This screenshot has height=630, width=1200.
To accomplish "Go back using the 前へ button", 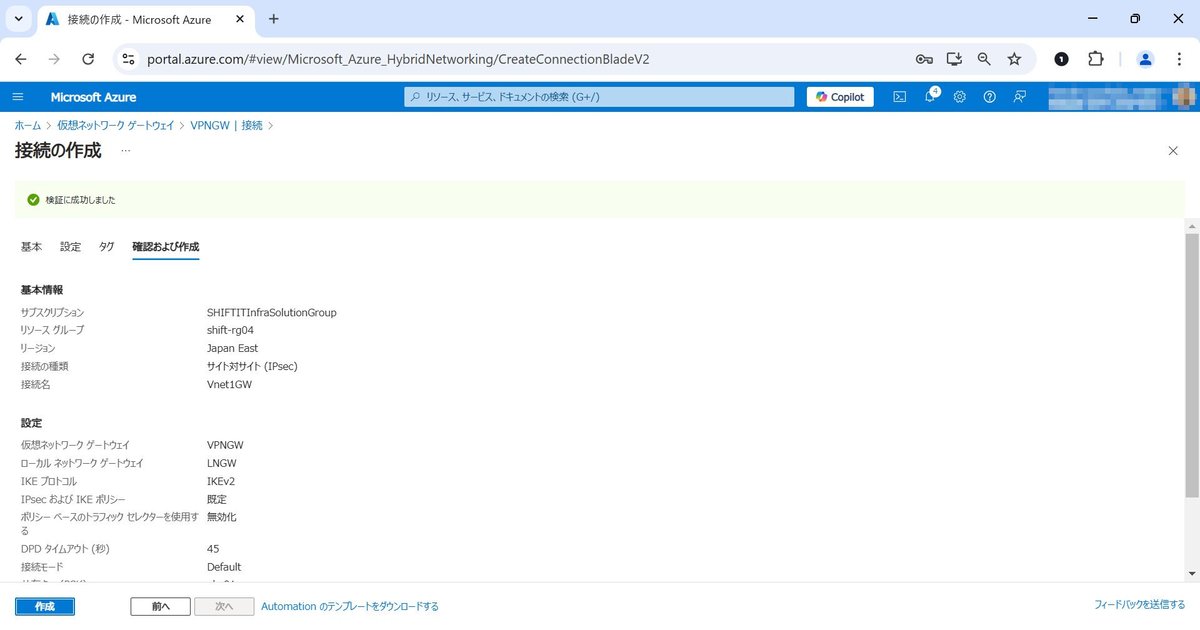I will [x=159, y=606].
